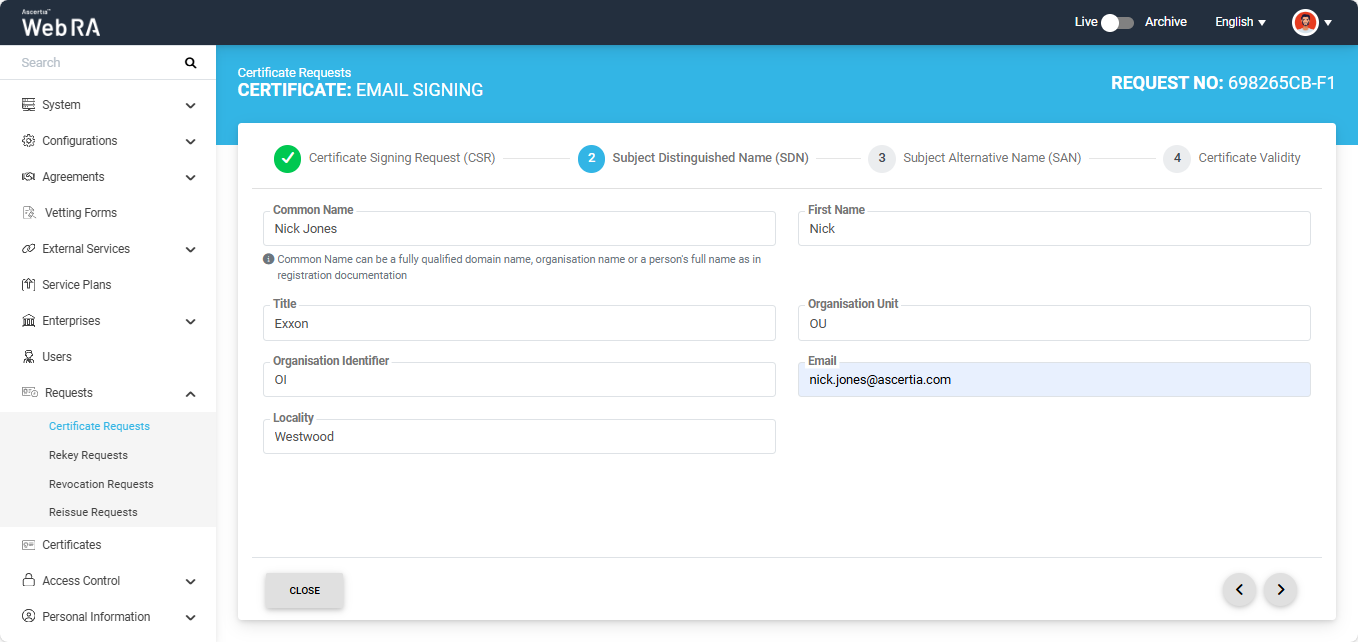The image size is (1358, 642).
Task: Click into the Locality input field
Action: tap(519, 437)
